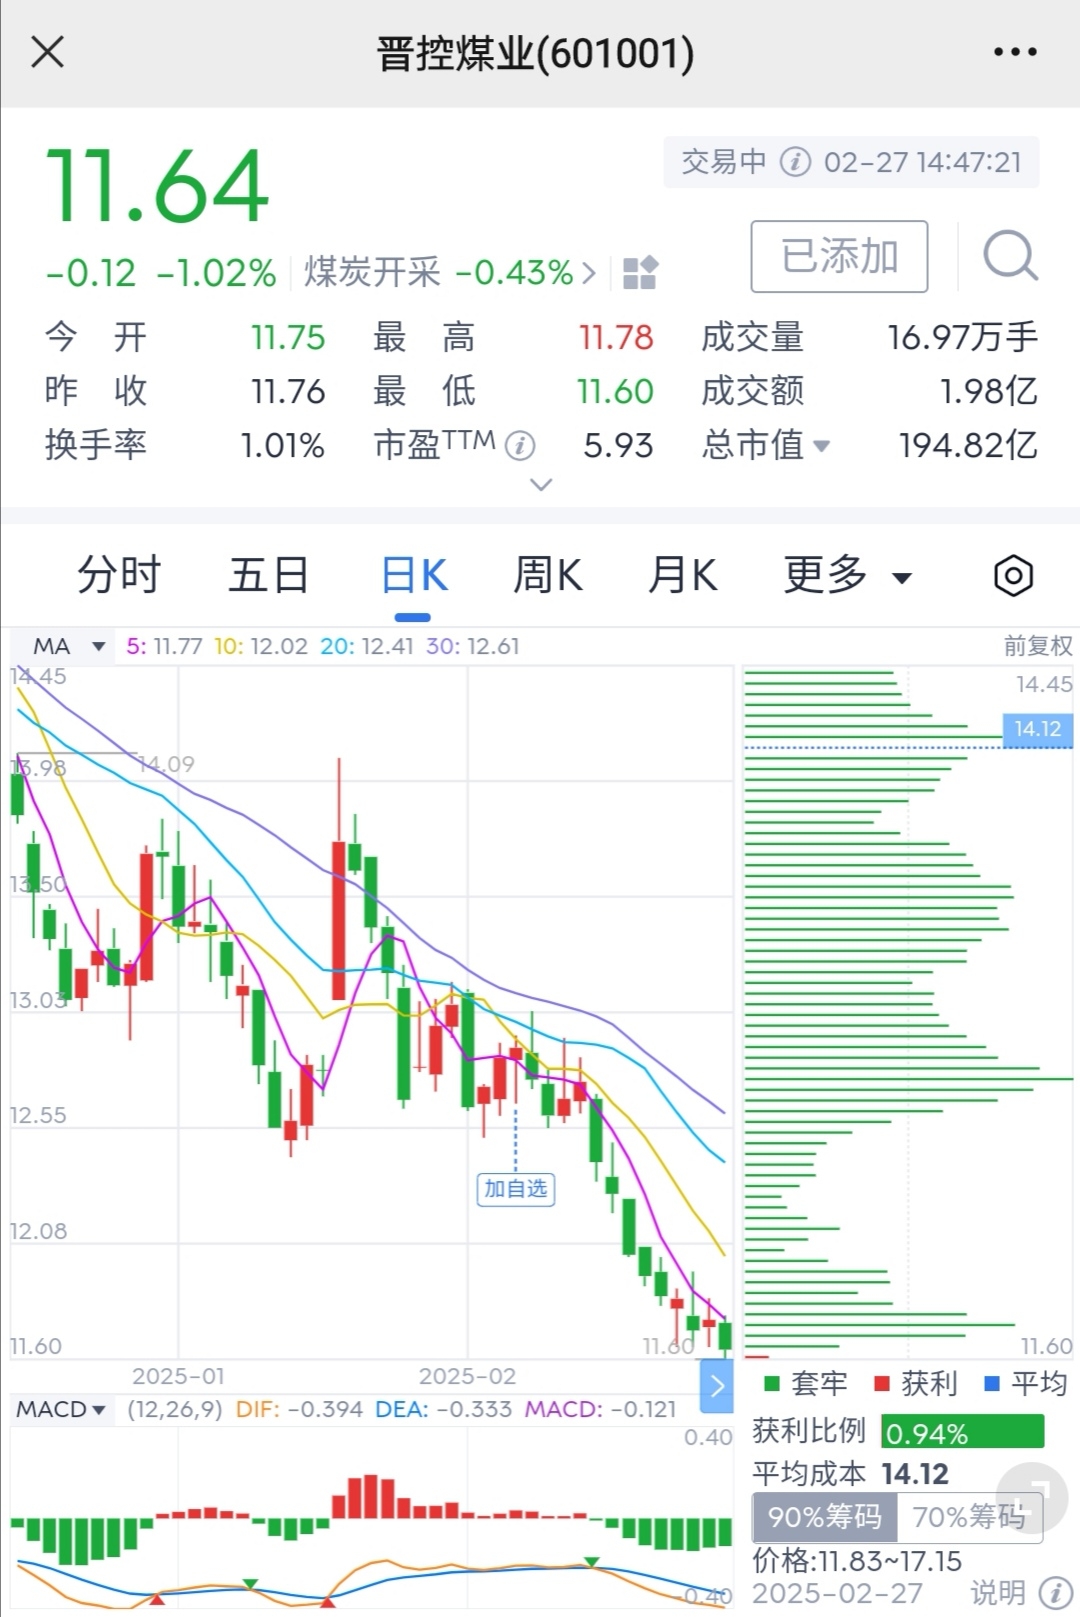
Task: Close the stock detail page
Action: (47, 52)
